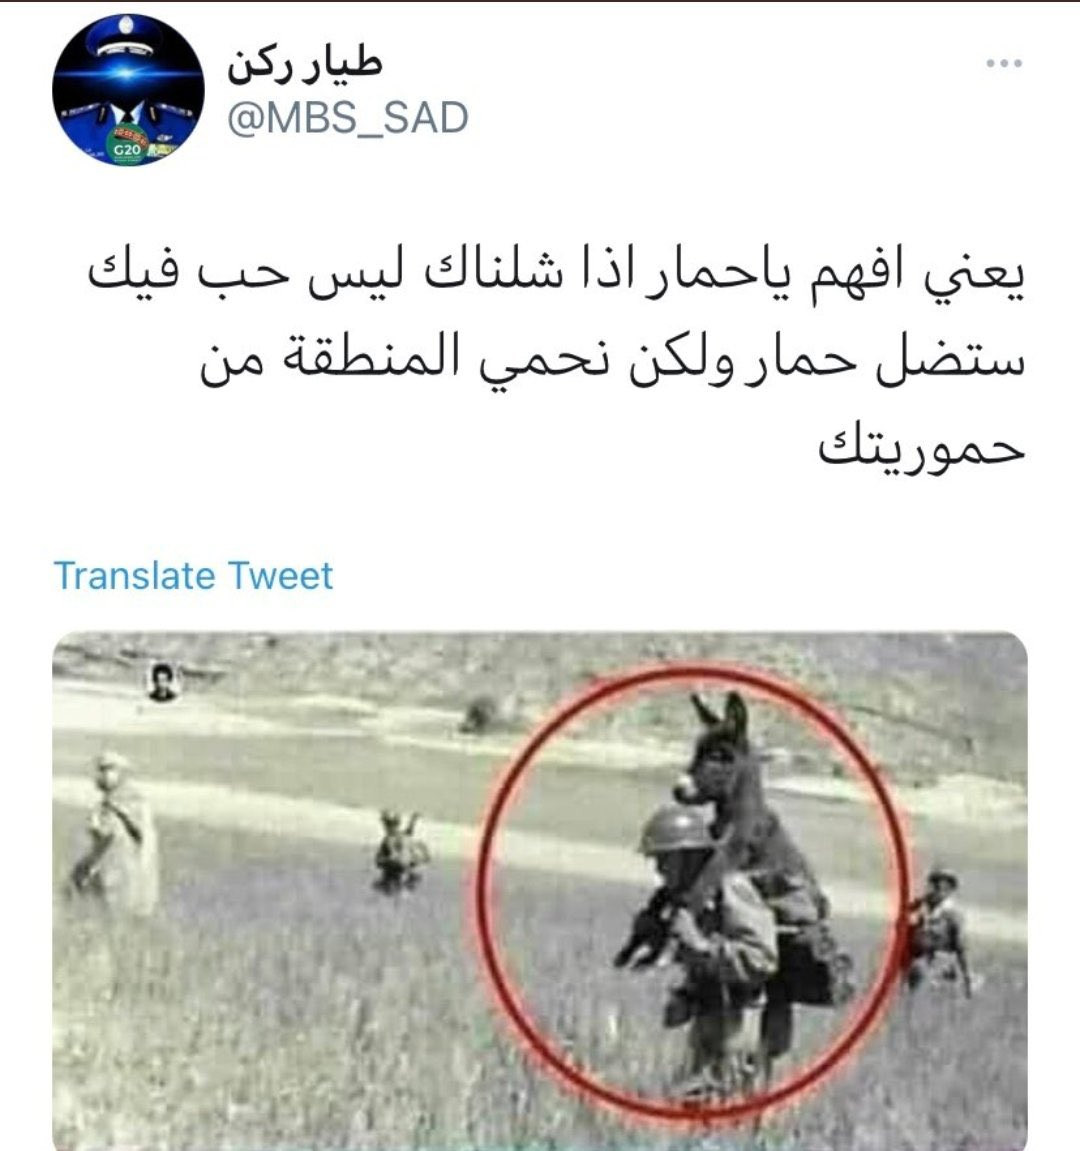Open the @MBS_SAD handle

click(x=347, y=118)
